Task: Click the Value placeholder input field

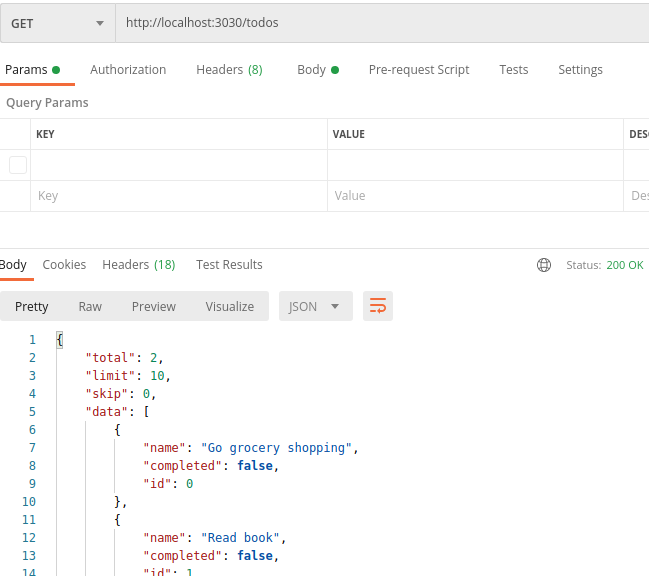Action: coord(475,196)
